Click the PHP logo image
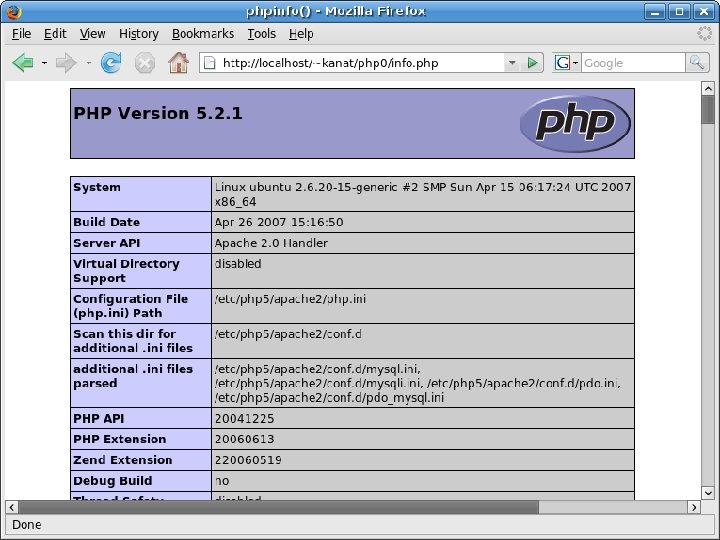The width and height of the screenshot is (720, 540). [575, 123]
